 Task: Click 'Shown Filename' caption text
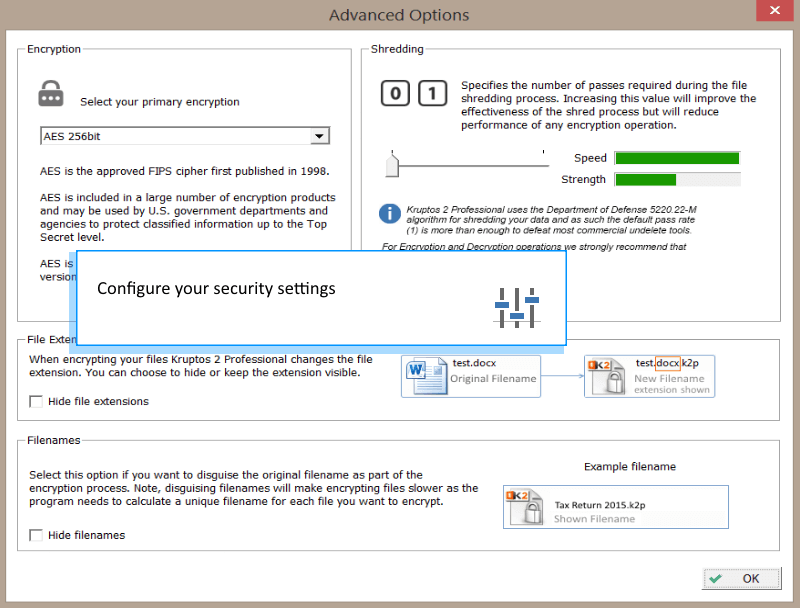[594, 519]
